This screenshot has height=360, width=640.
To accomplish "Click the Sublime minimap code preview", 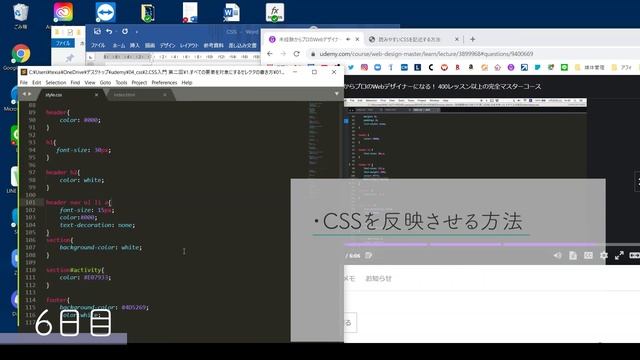I will pyautogui.click(x=316, y=139).
